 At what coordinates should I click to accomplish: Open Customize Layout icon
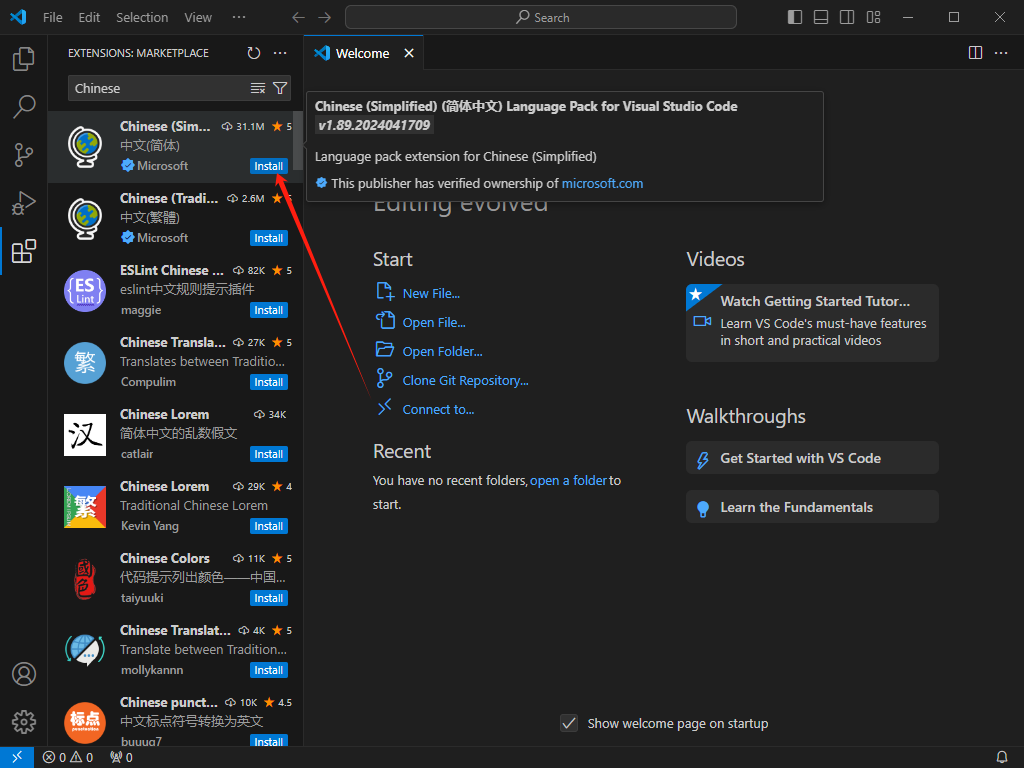(x=873, y=18)
